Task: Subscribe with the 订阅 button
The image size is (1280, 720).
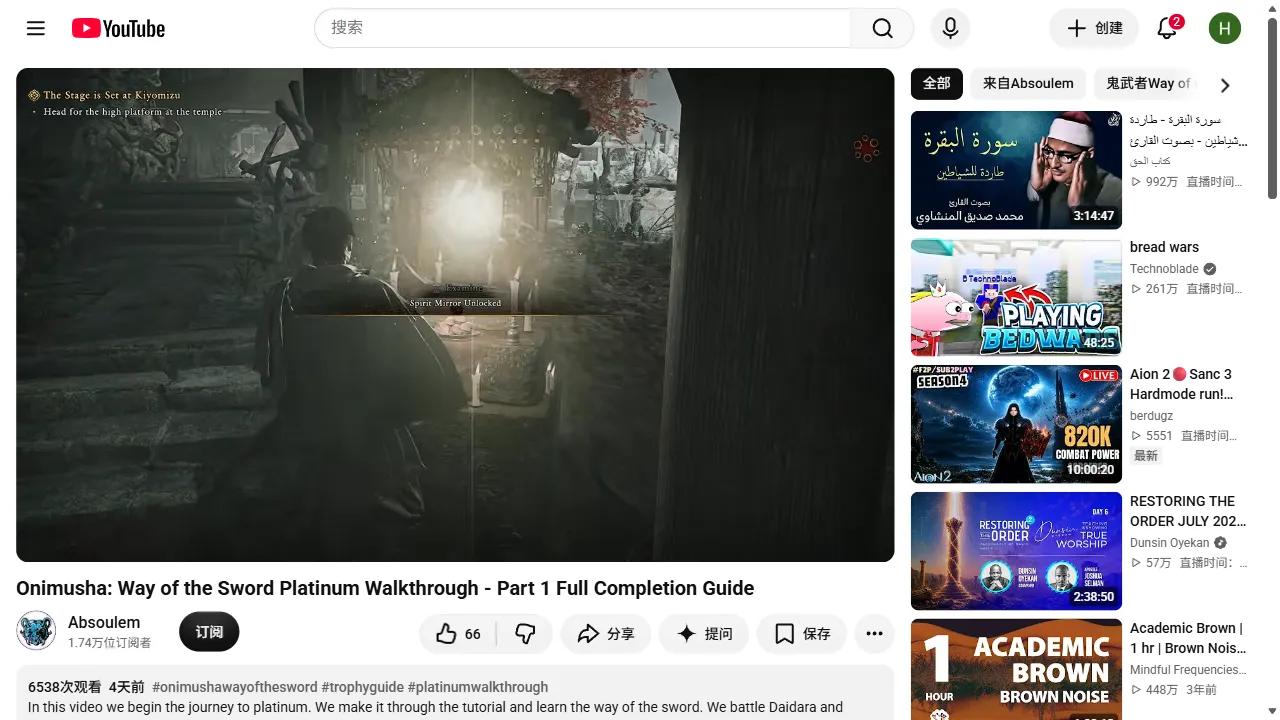Action: 209,632
